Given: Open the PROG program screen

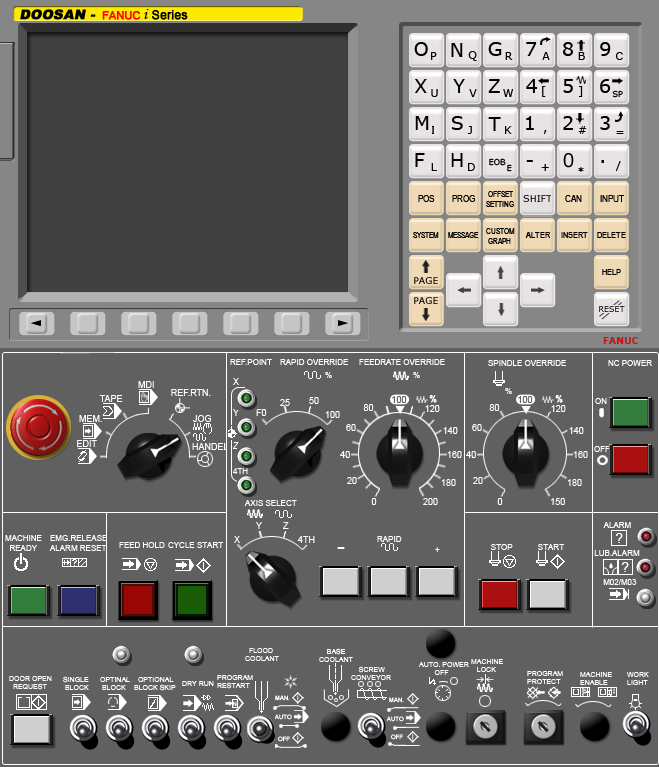Looking at the screenshot, I should pyautogui.click(x=463, y=198).
